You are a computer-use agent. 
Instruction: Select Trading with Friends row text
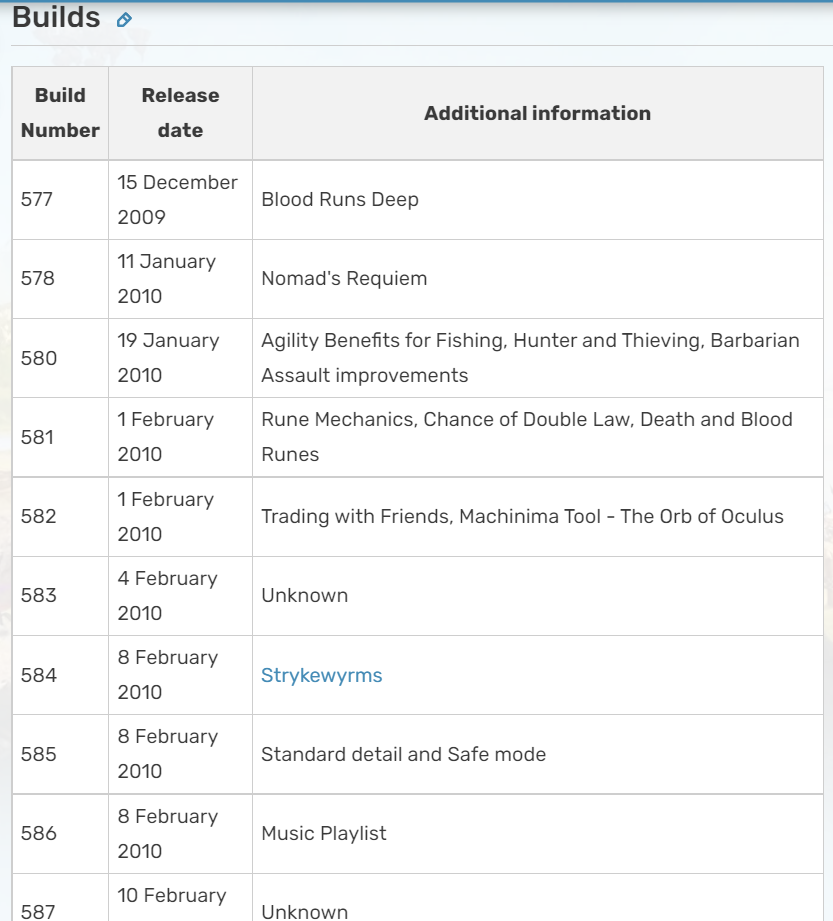(522, 516)
